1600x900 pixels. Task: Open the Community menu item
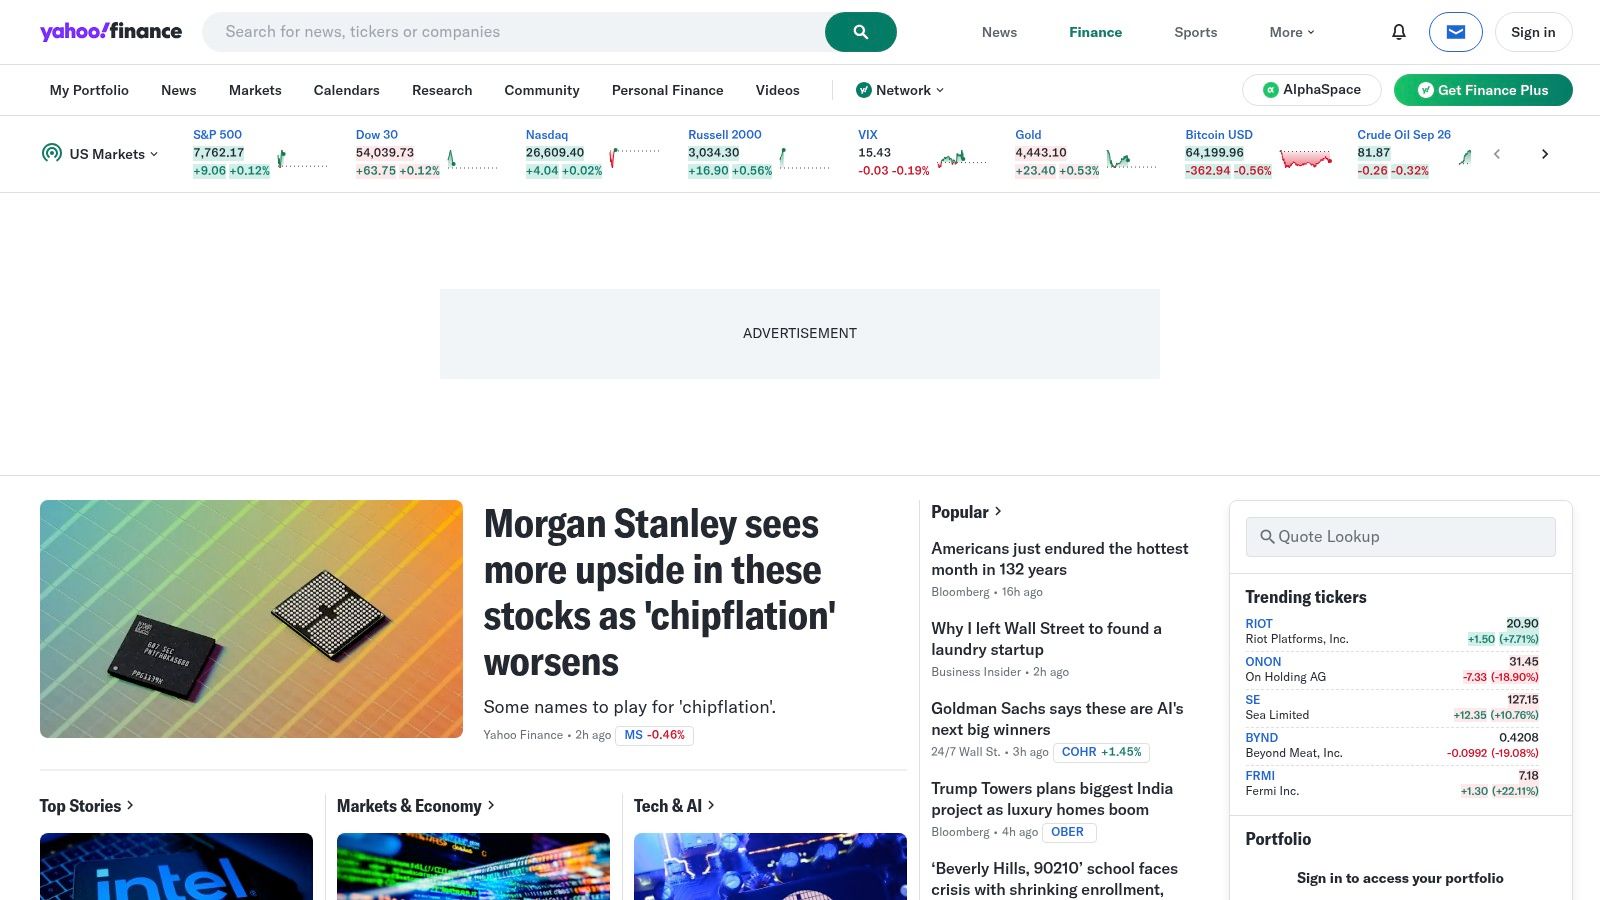tap(542, 90)
